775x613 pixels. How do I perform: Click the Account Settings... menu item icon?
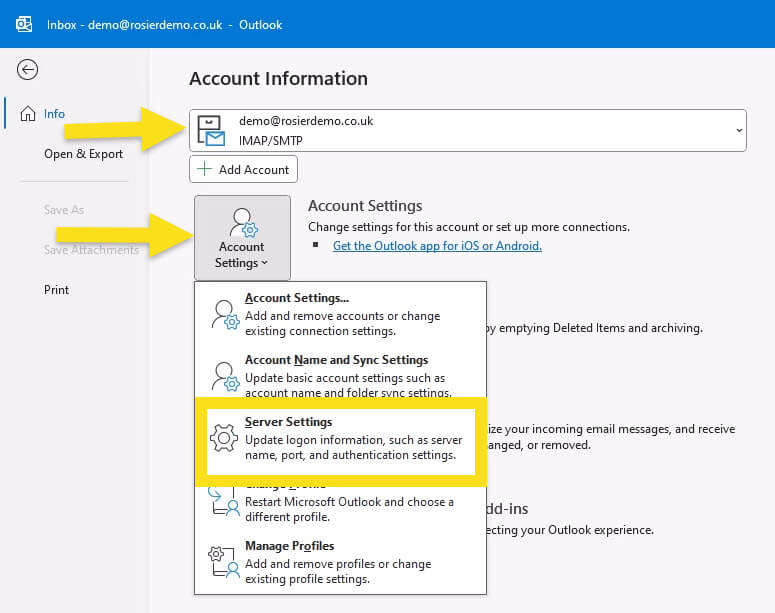[226, 314]
